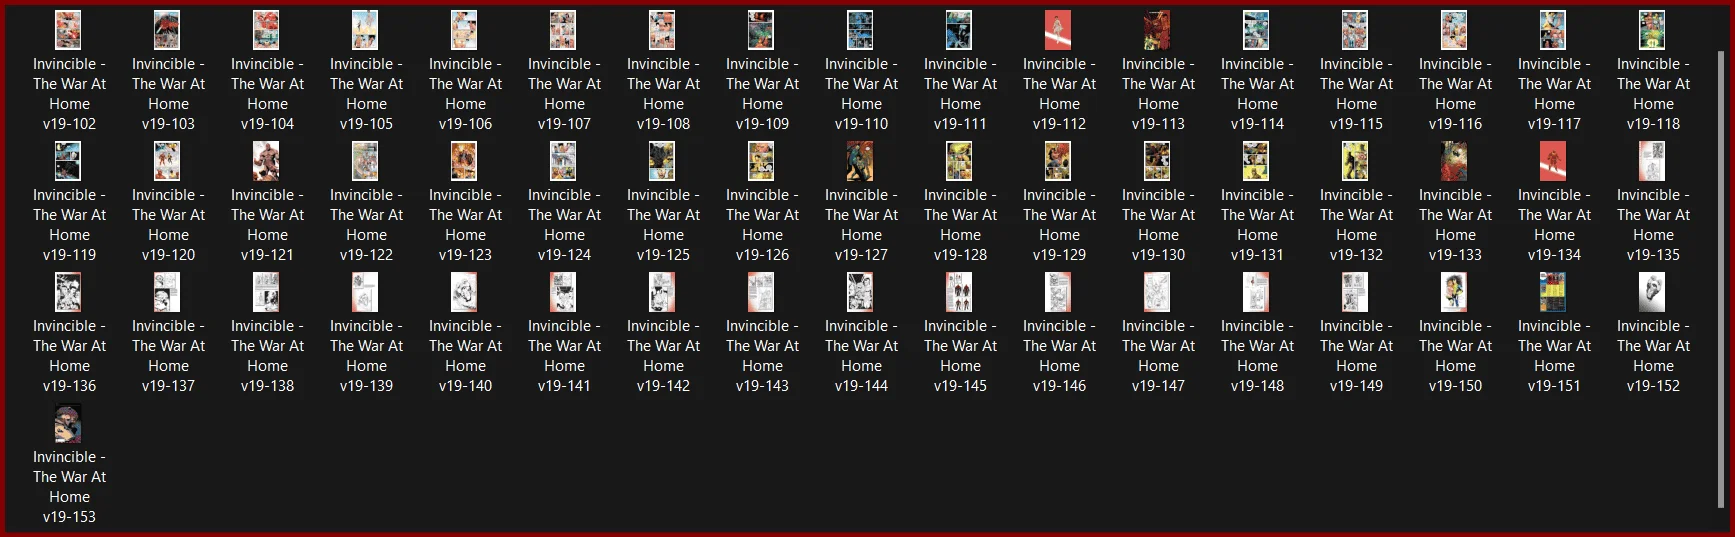Click the v19-141 file icon
This screenshot has width=1735, height=537.
tap(563, 292)
